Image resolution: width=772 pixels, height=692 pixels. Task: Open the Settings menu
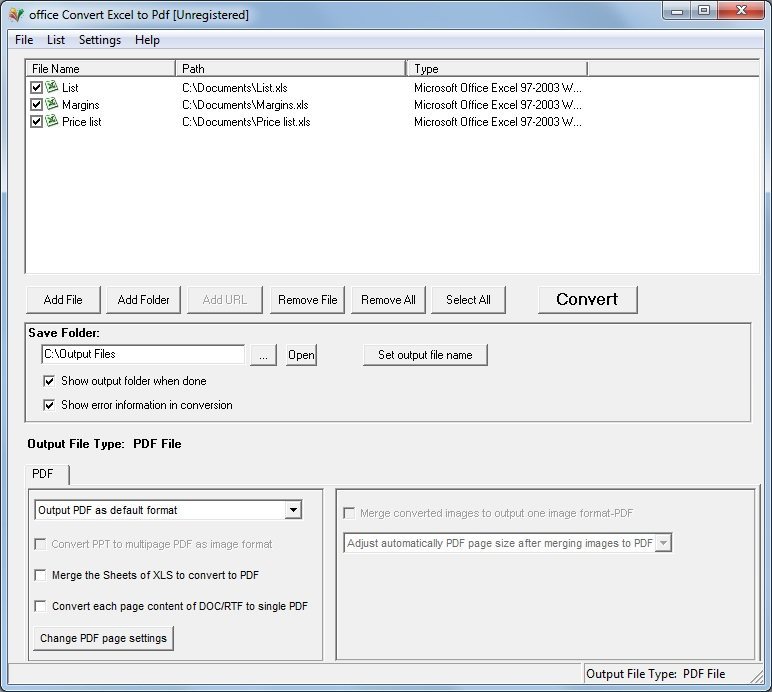click(x=100, y=40)
